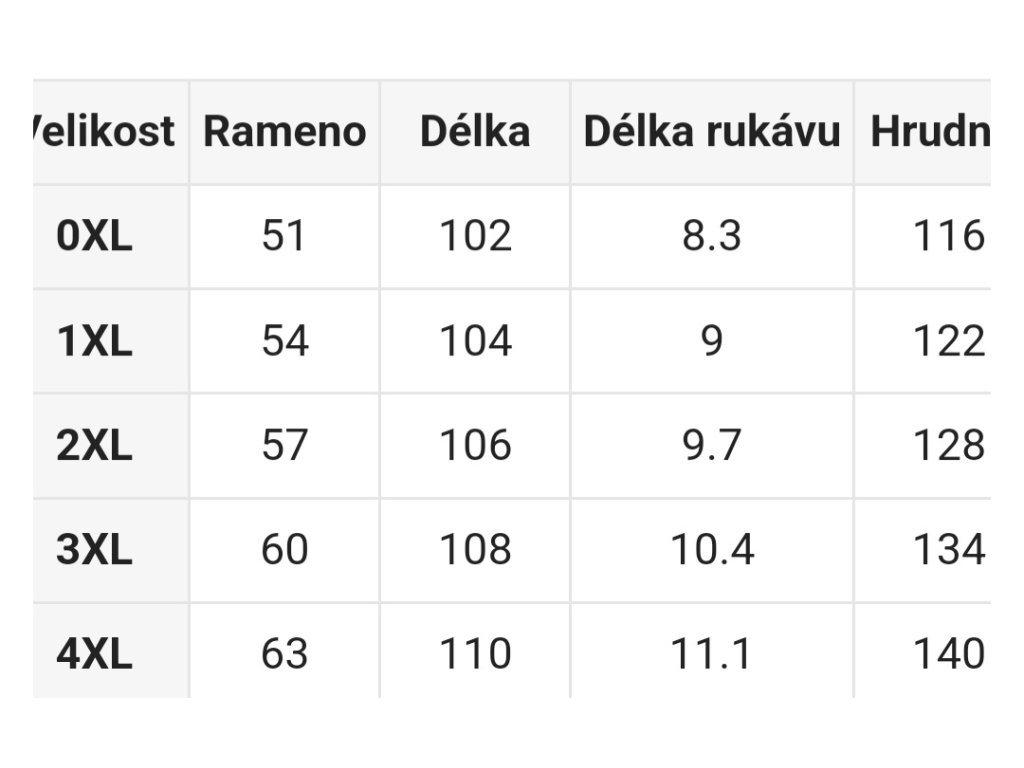Click the chest value 116
The height and width of the screenshot is (768, 1024).
pyautogui.click(x=949, y=236)
